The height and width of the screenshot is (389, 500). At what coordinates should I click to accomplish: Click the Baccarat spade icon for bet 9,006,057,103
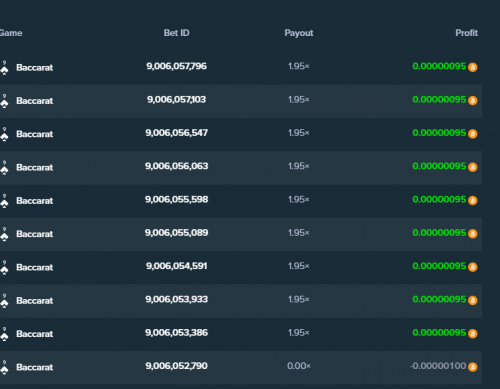pos(4,101)
